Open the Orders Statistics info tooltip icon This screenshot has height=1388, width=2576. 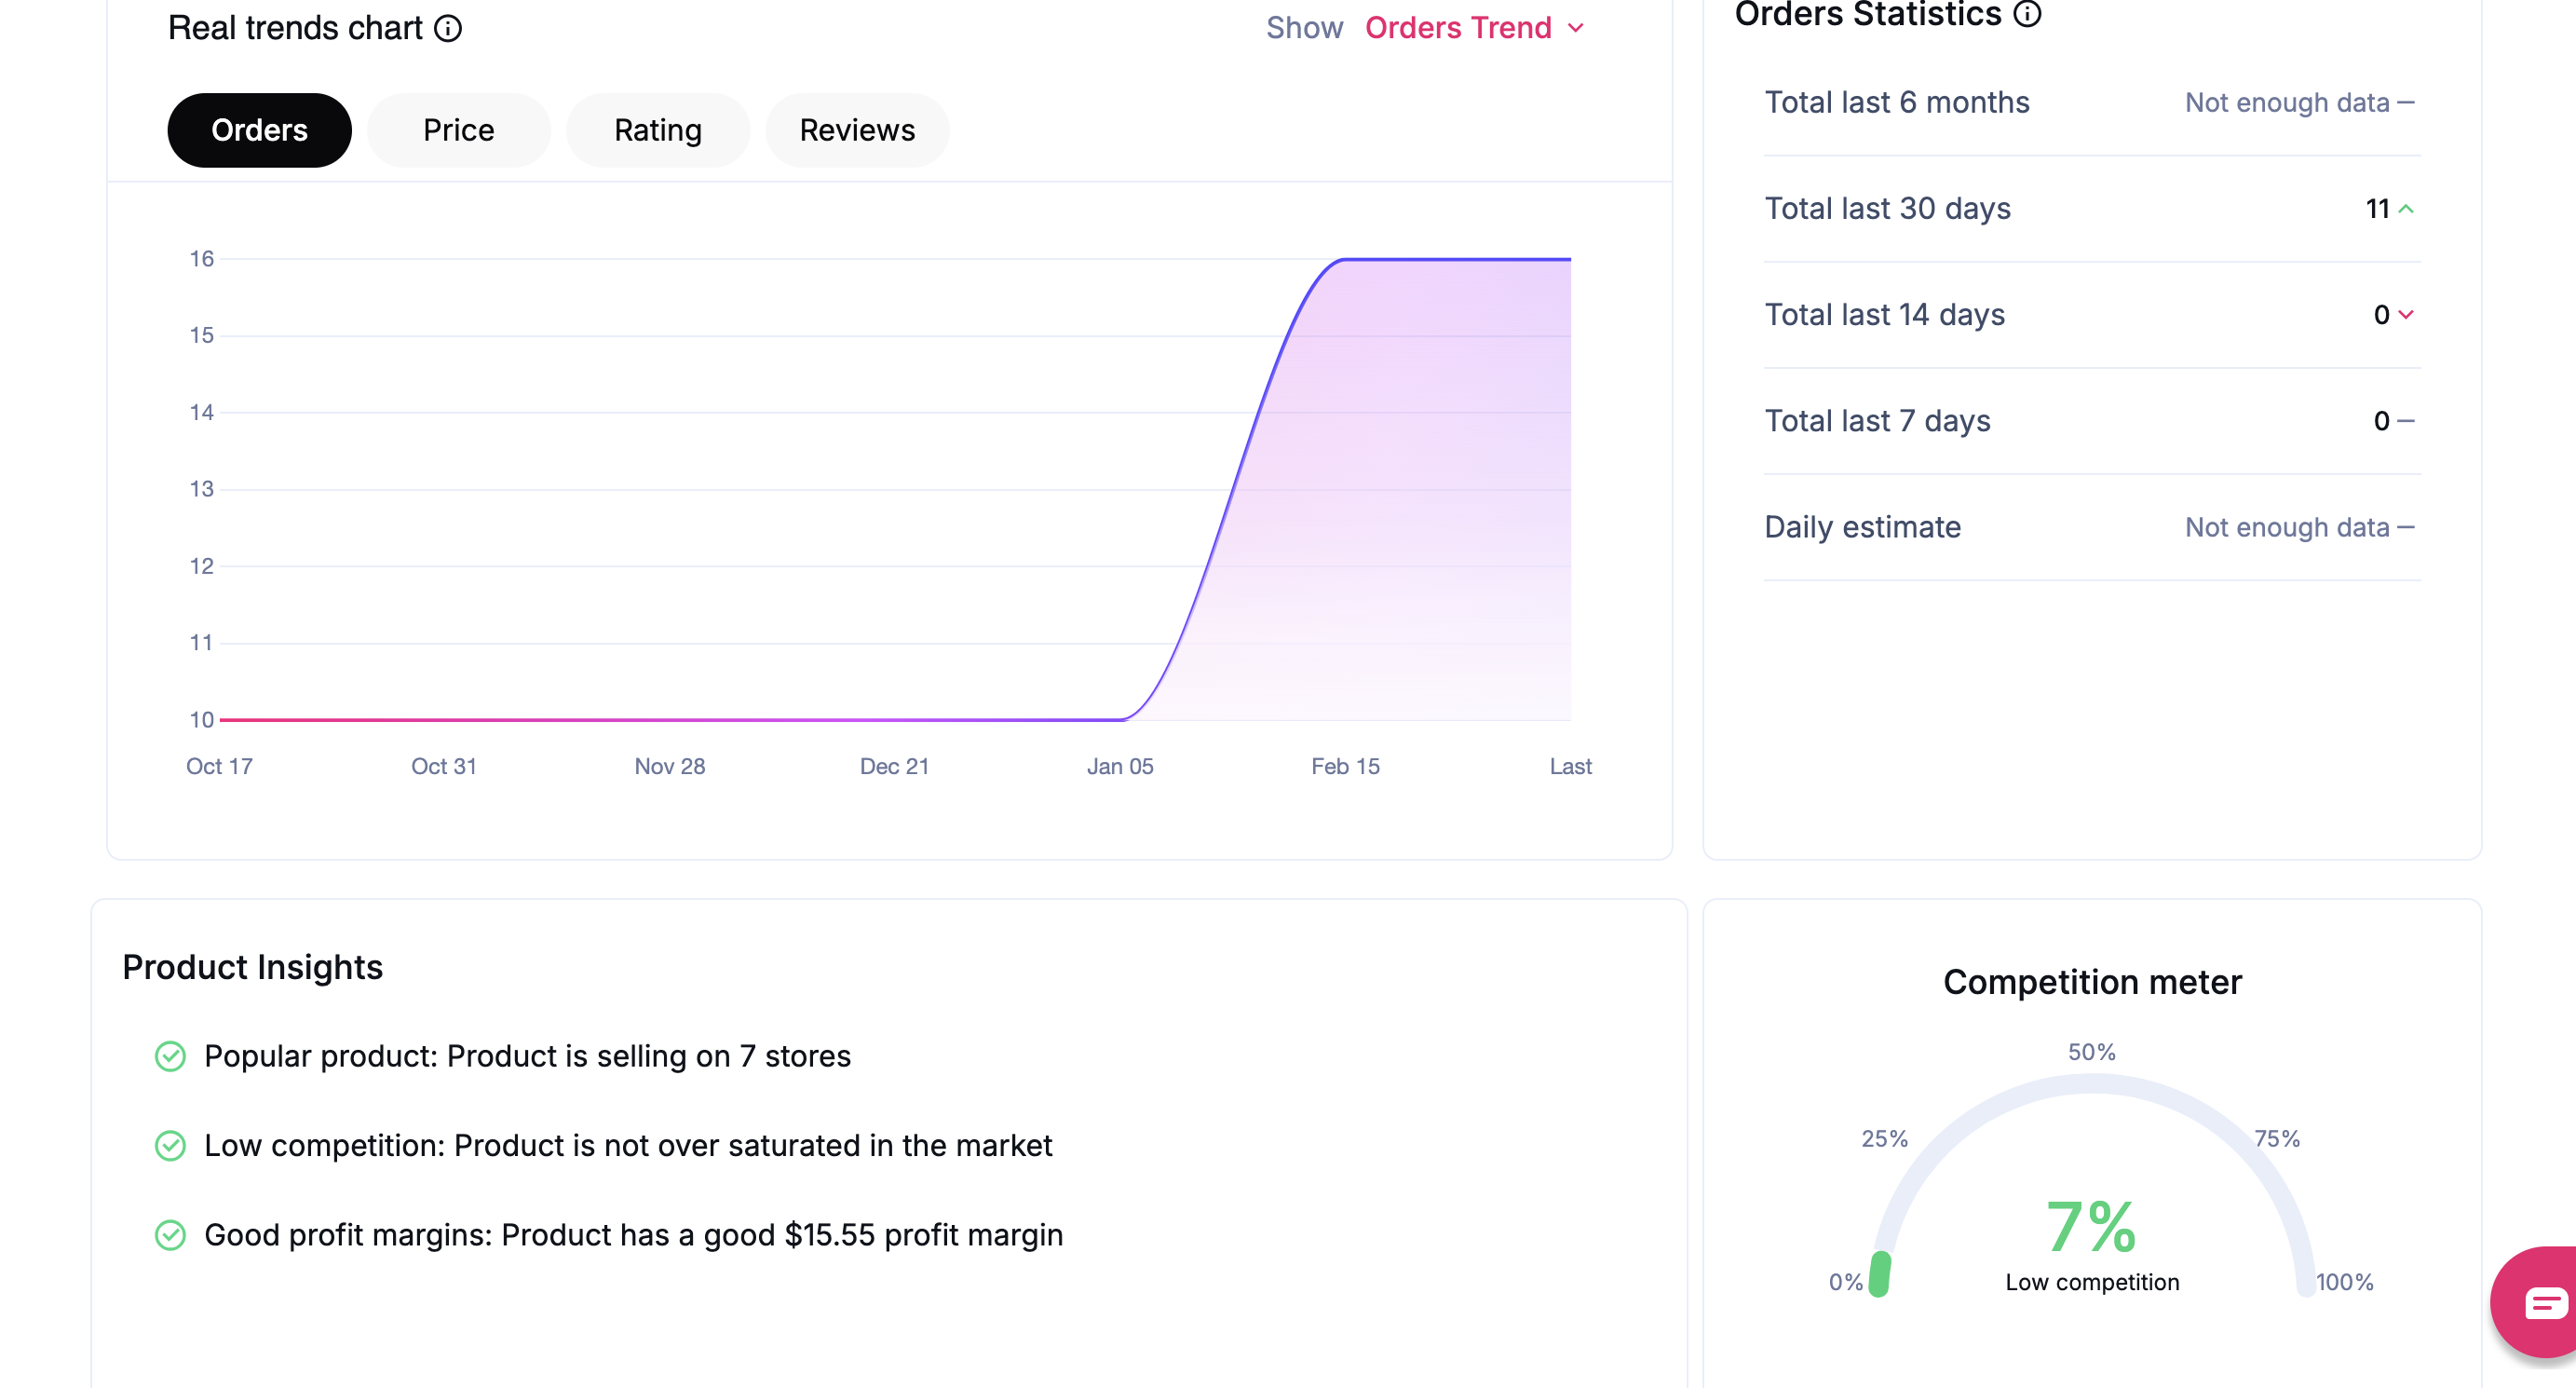pyautogui.click(x=2028, y=15)
